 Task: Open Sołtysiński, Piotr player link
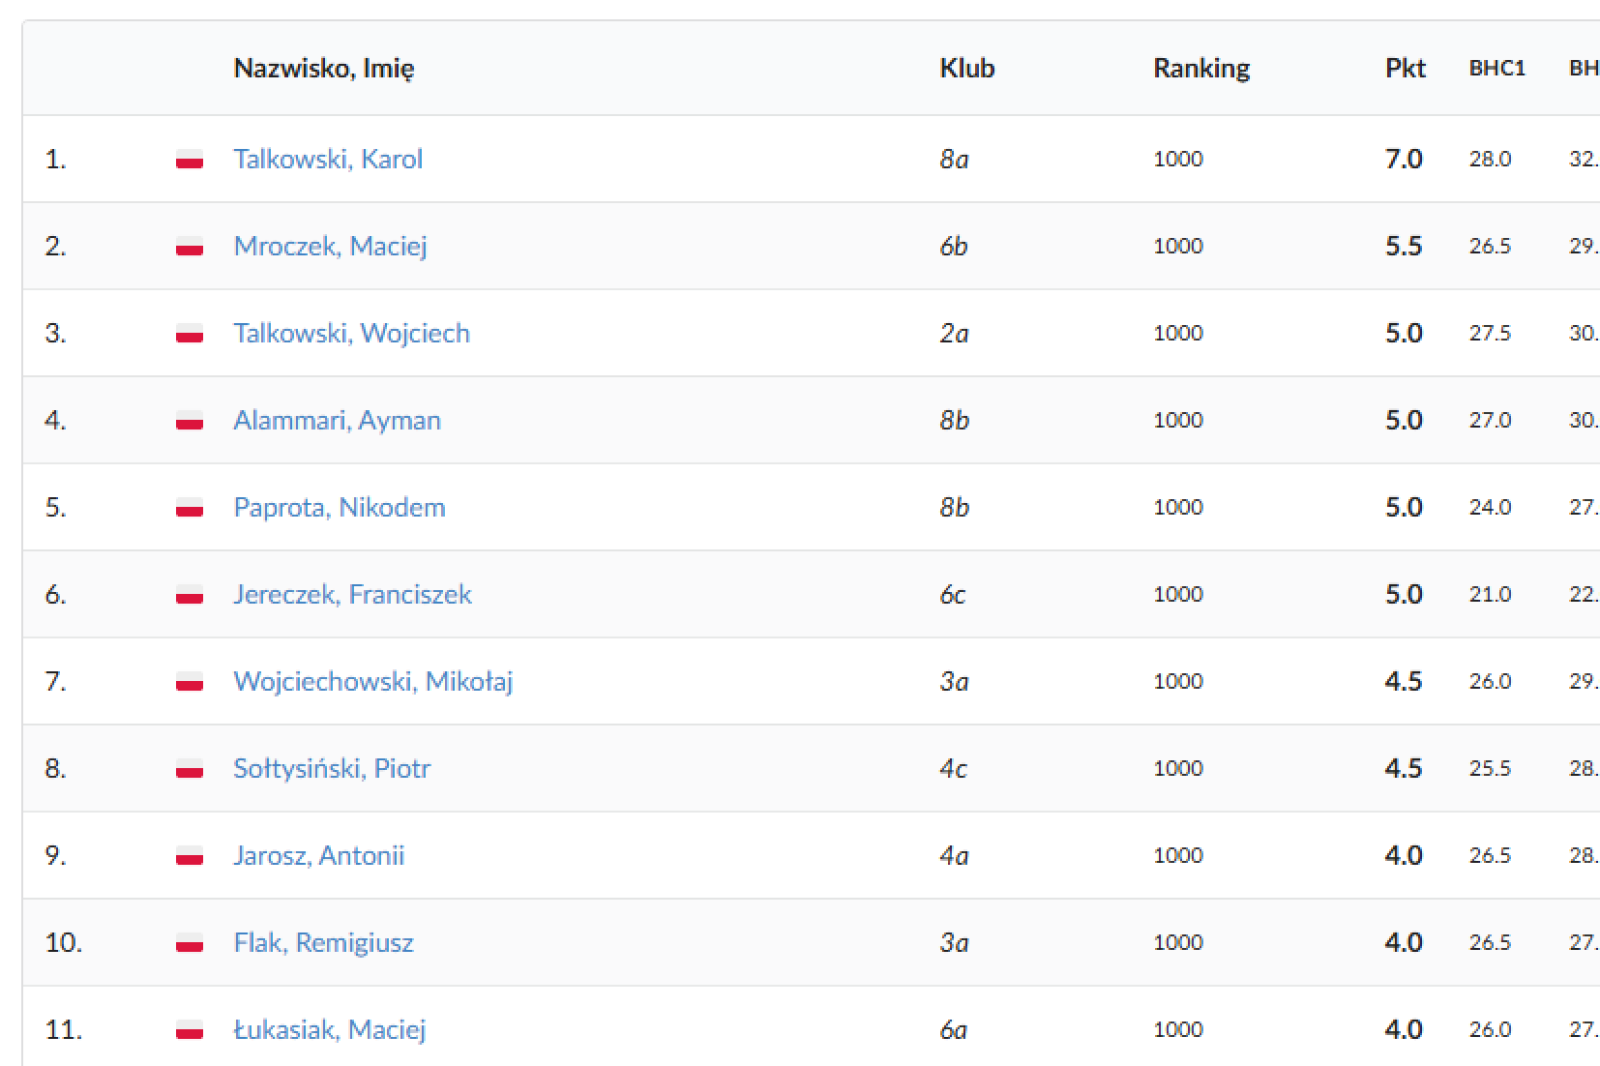click(x=332, y=768)
